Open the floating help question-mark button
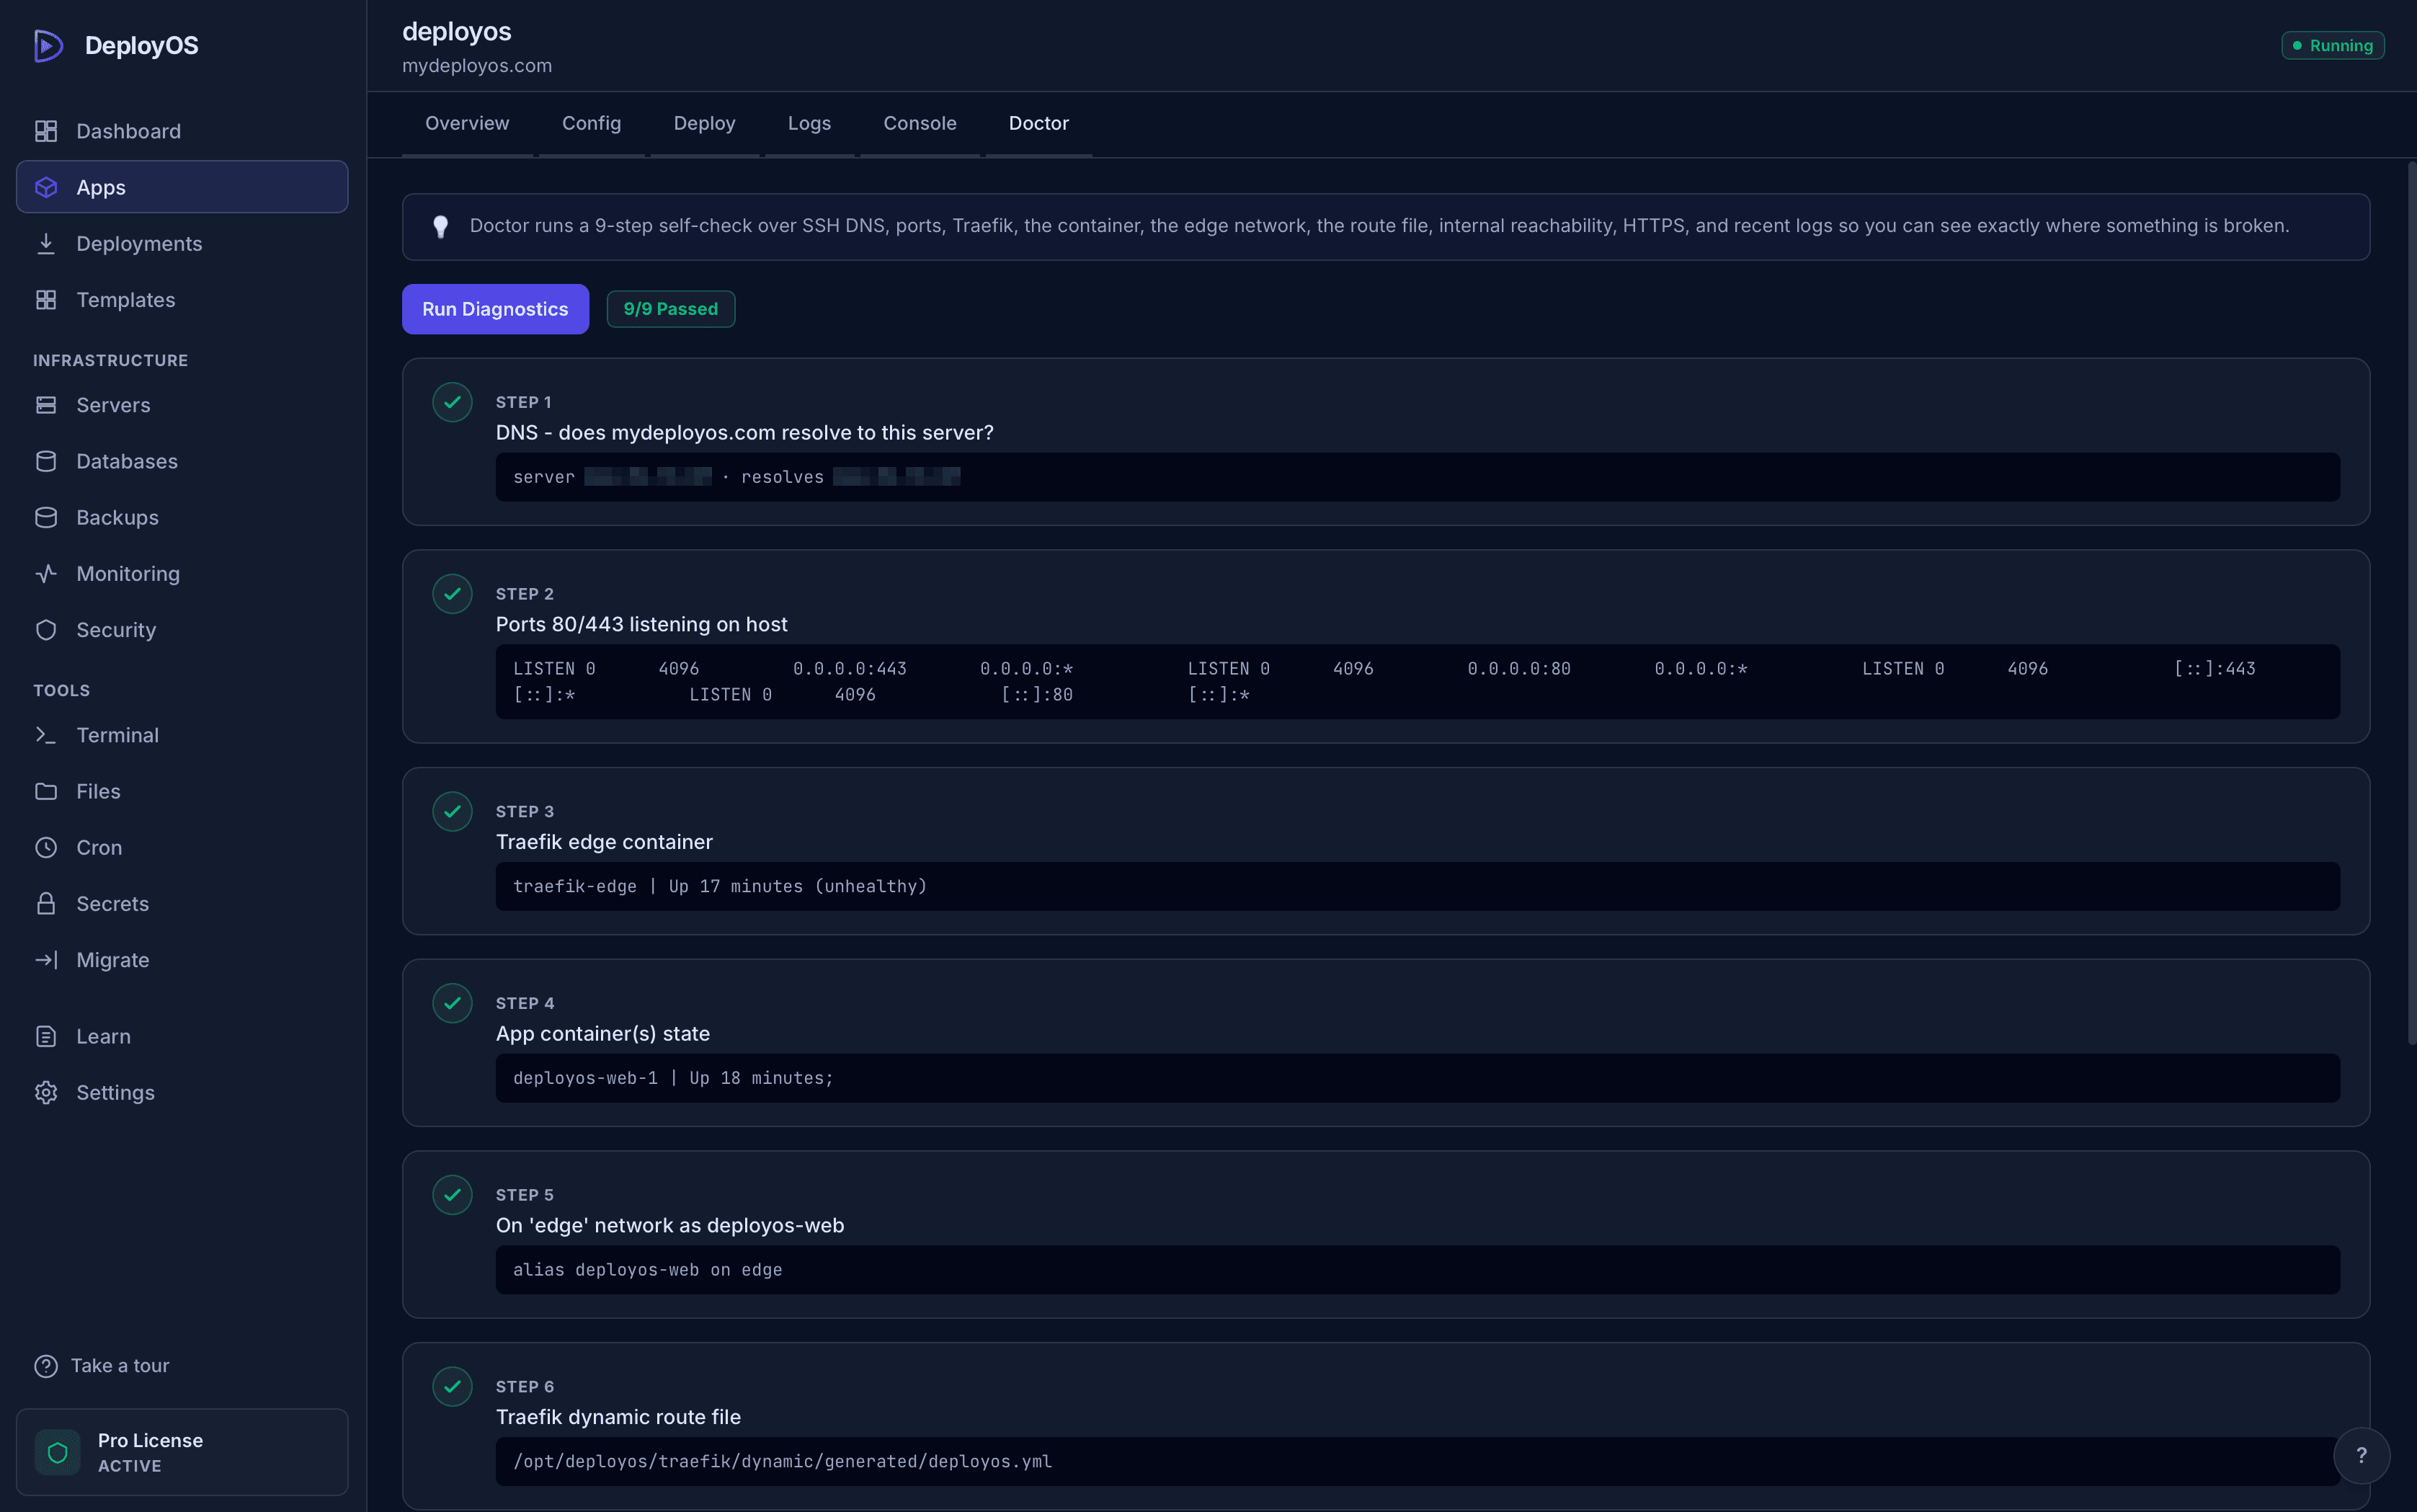This screenshot has width=2417, height=1512. [2361, 1456]
